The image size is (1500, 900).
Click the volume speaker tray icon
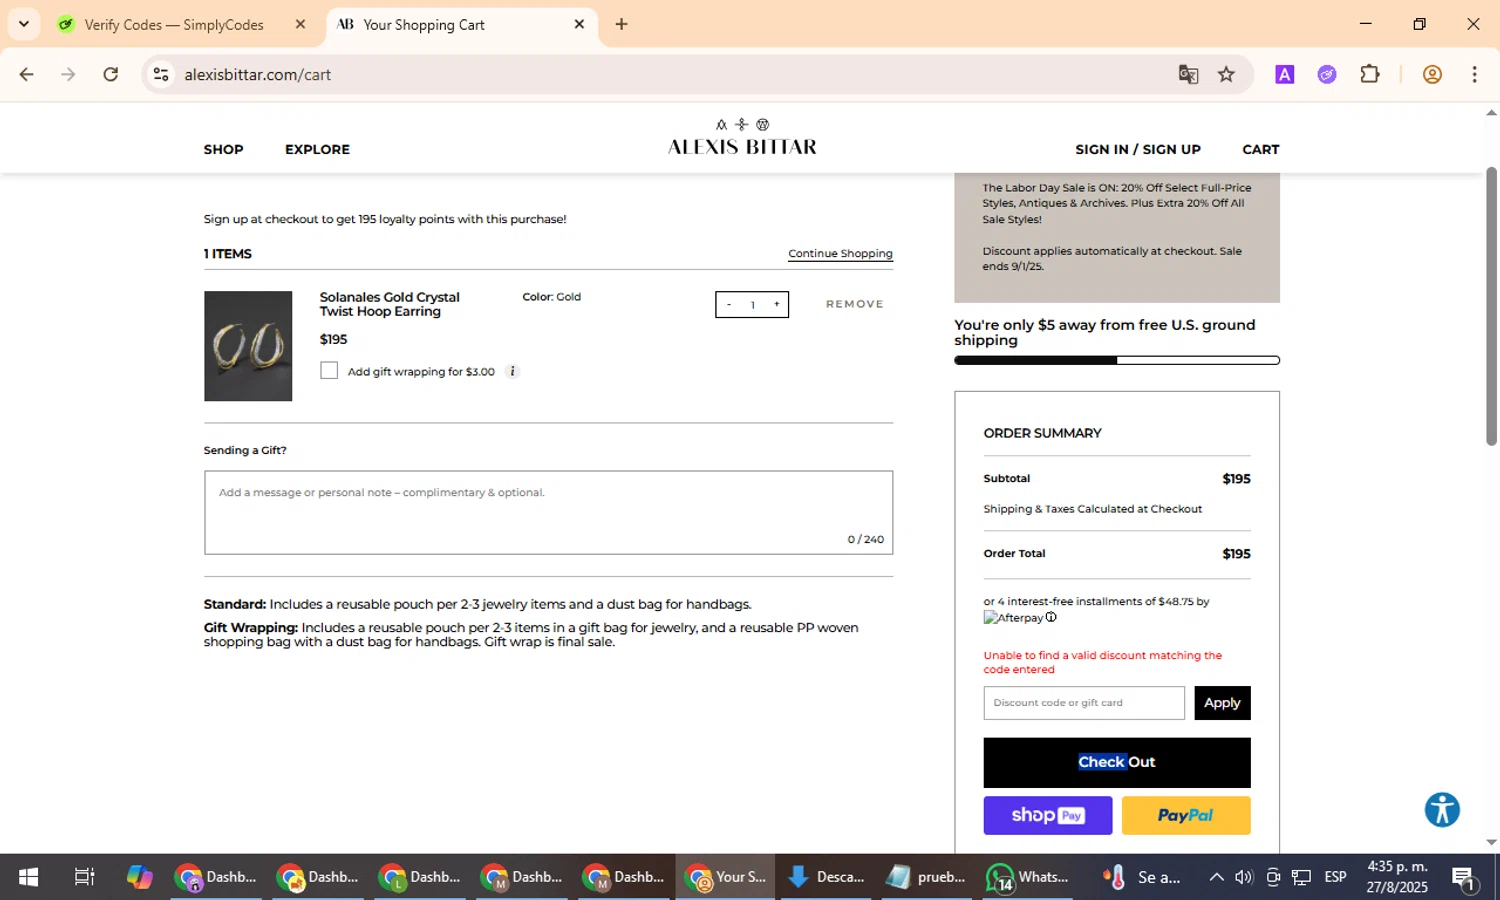(1244, 877)
